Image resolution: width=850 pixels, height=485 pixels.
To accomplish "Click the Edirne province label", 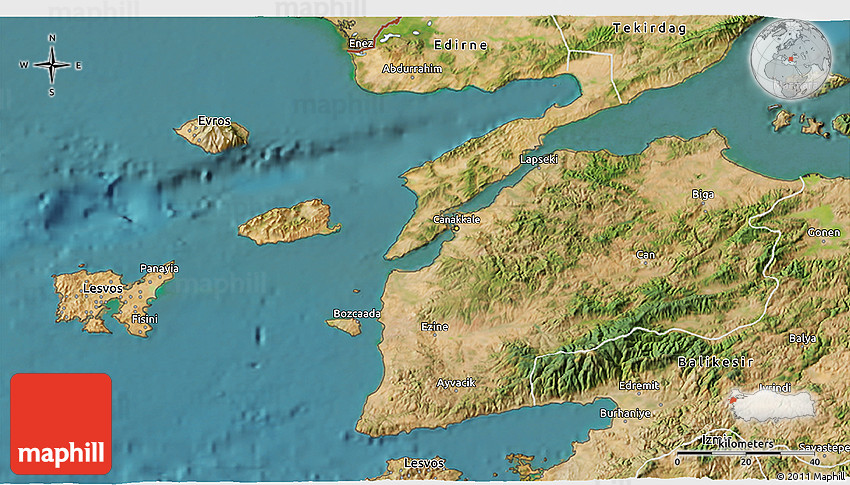I will click(x=459, y=45).
